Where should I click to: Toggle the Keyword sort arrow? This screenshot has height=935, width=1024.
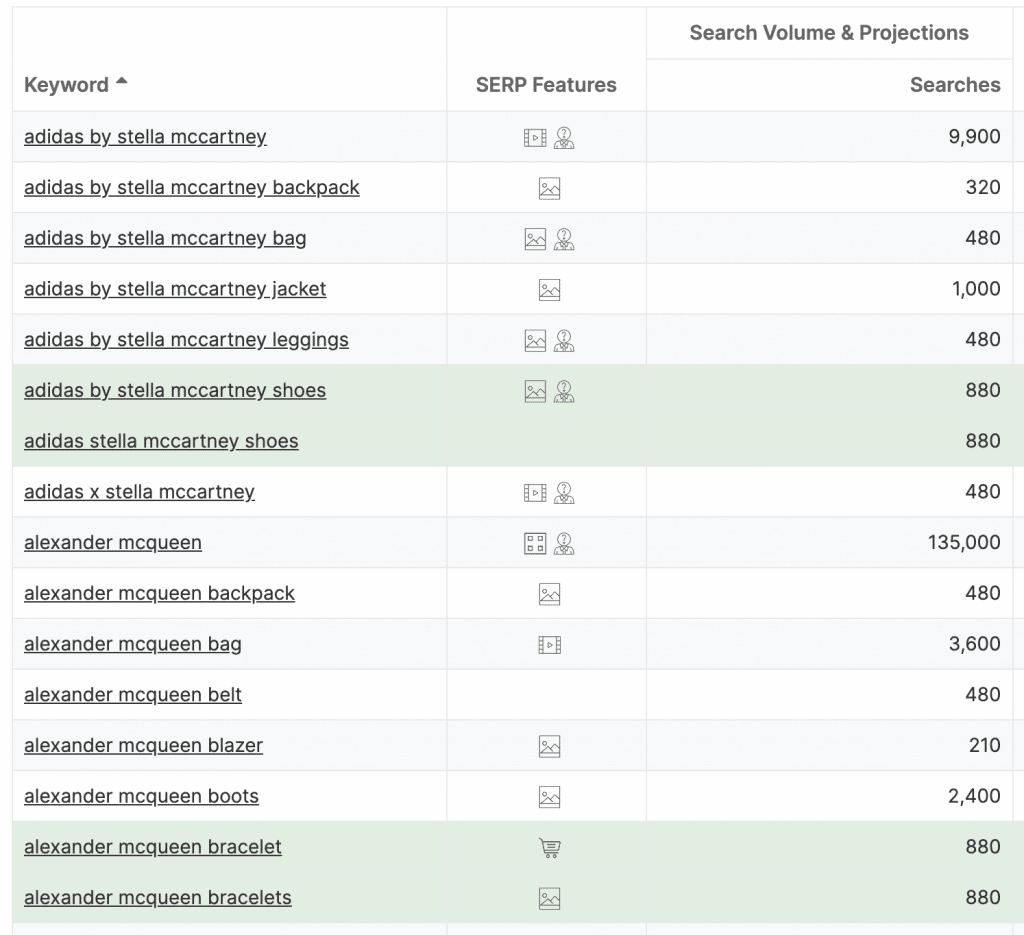click(121, 82)
